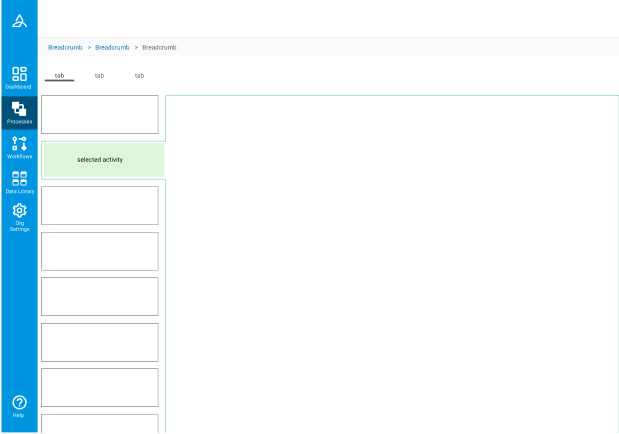Image resolution: width=619 pixels, height=434 pixels.
Task: Click the second Breadcrumb link
Action: pos(112,47)
